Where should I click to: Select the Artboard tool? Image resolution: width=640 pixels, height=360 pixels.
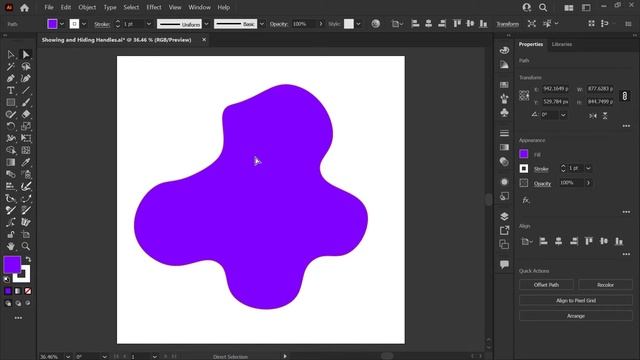coord(26,234)
